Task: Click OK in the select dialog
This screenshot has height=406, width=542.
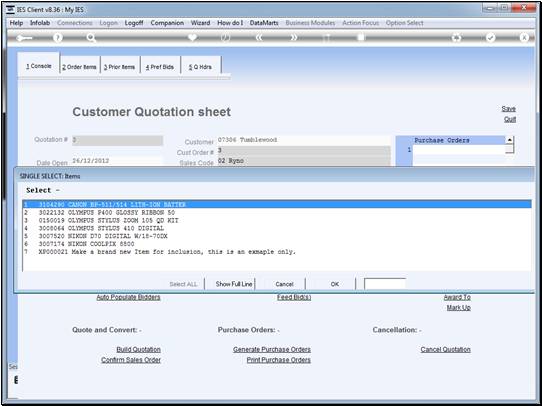Action: click(x=334, y=284)
